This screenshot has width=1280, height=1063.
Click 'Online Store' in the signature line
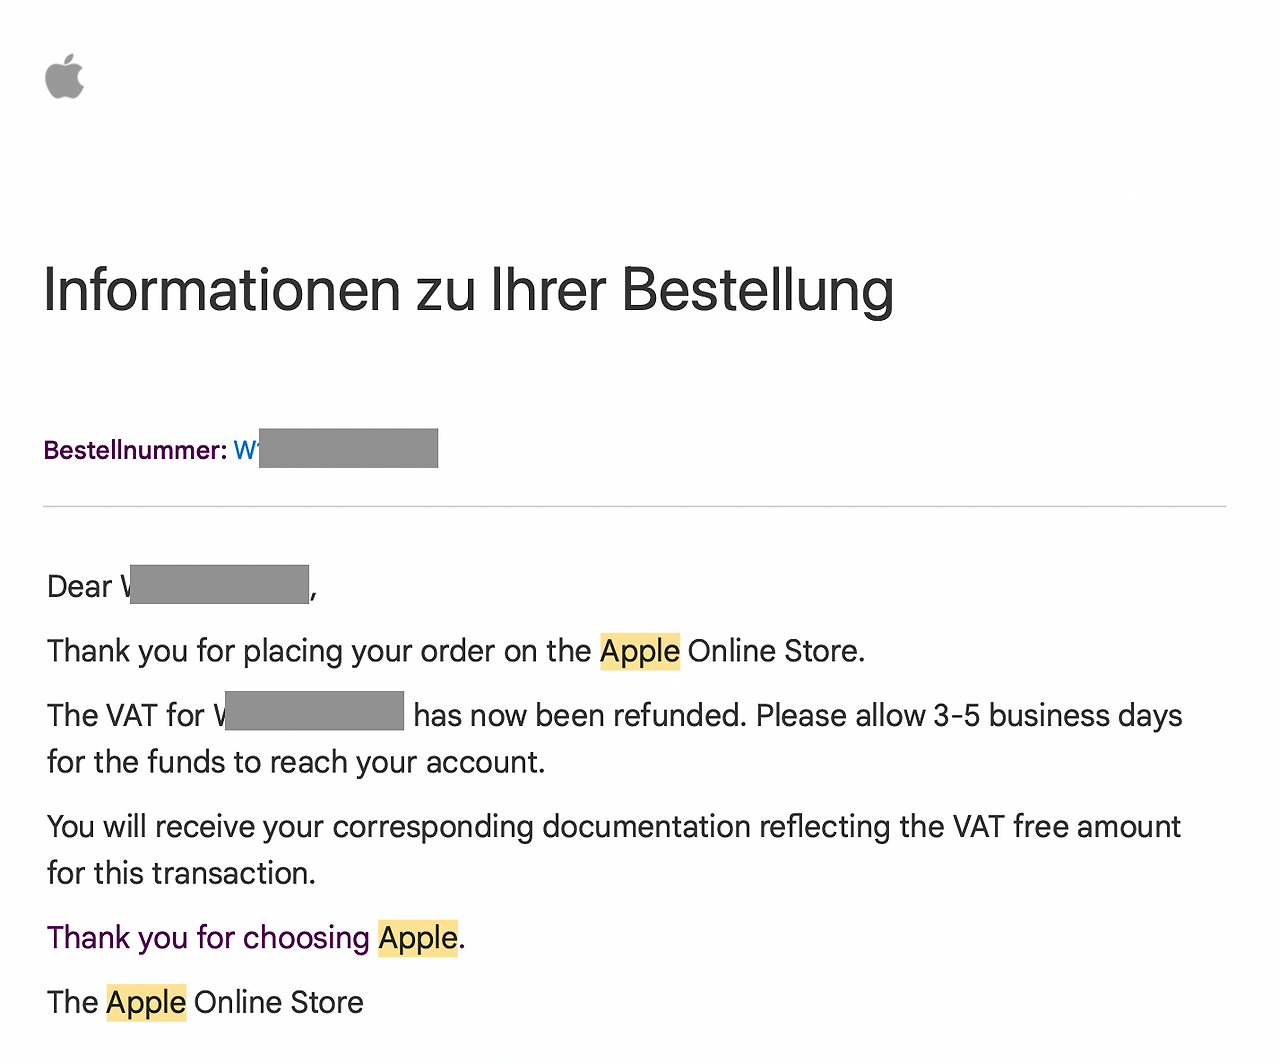279,1002
